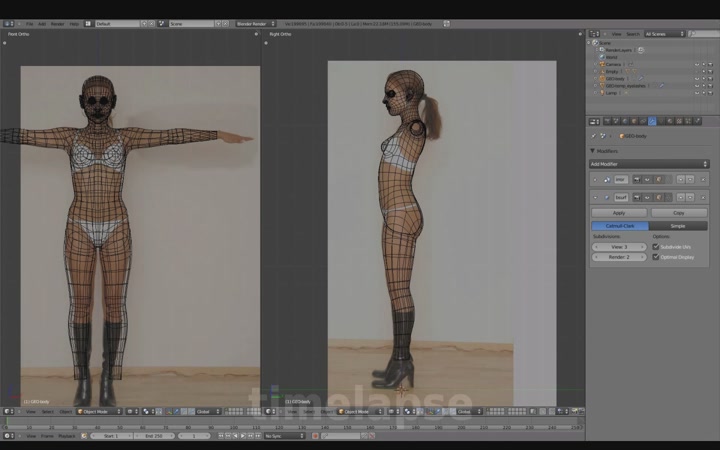Click the auto keyframe record button
Screen dimensions: 720x450
tap(315, 436)
